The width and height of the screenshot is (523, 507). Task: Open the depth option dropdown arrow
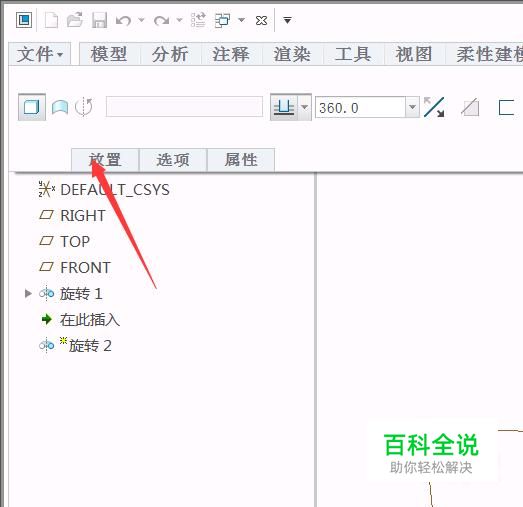[305, 107]
